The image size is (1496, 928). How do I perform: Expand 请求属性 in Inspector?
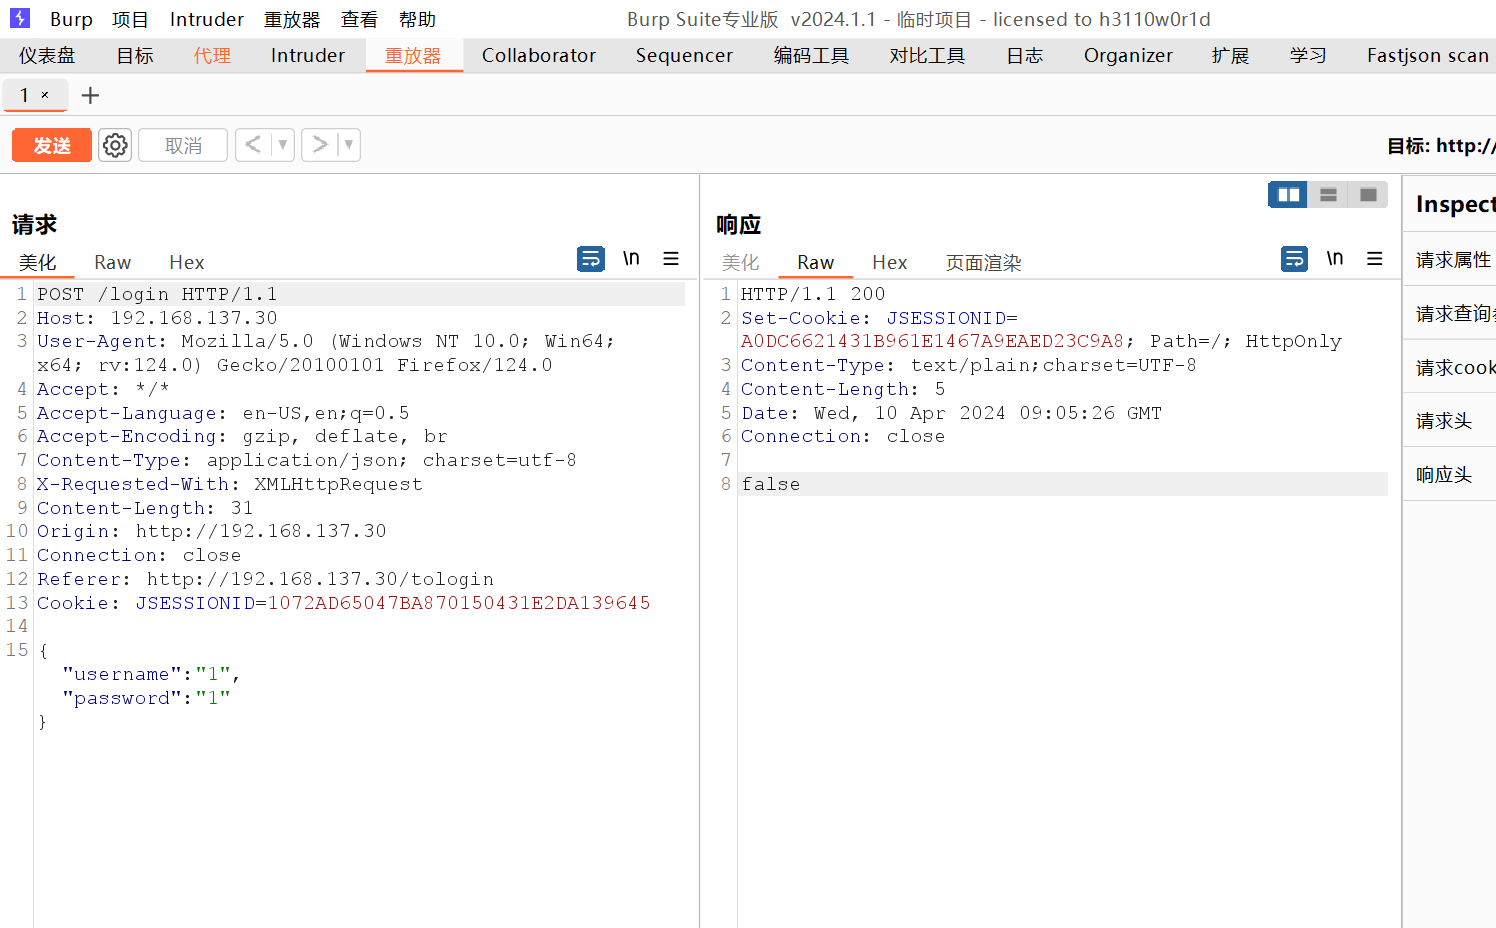(1451, 260)
